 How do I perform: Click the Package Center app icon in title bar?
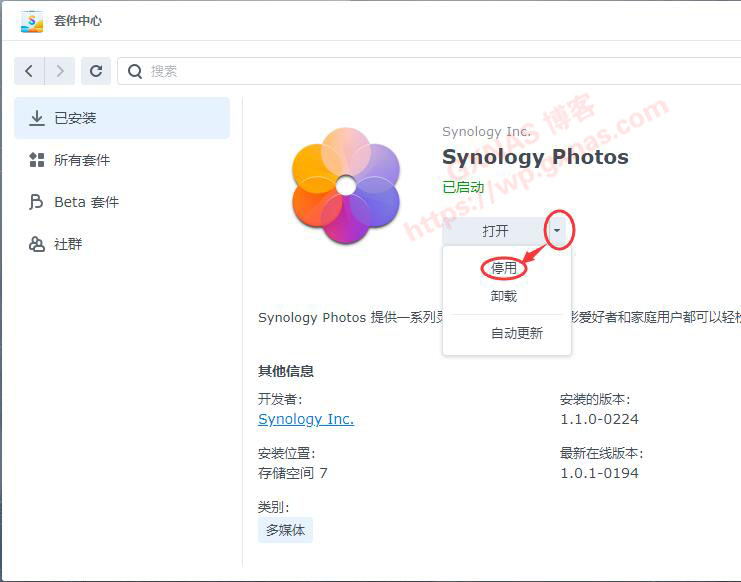click(32, 21)
